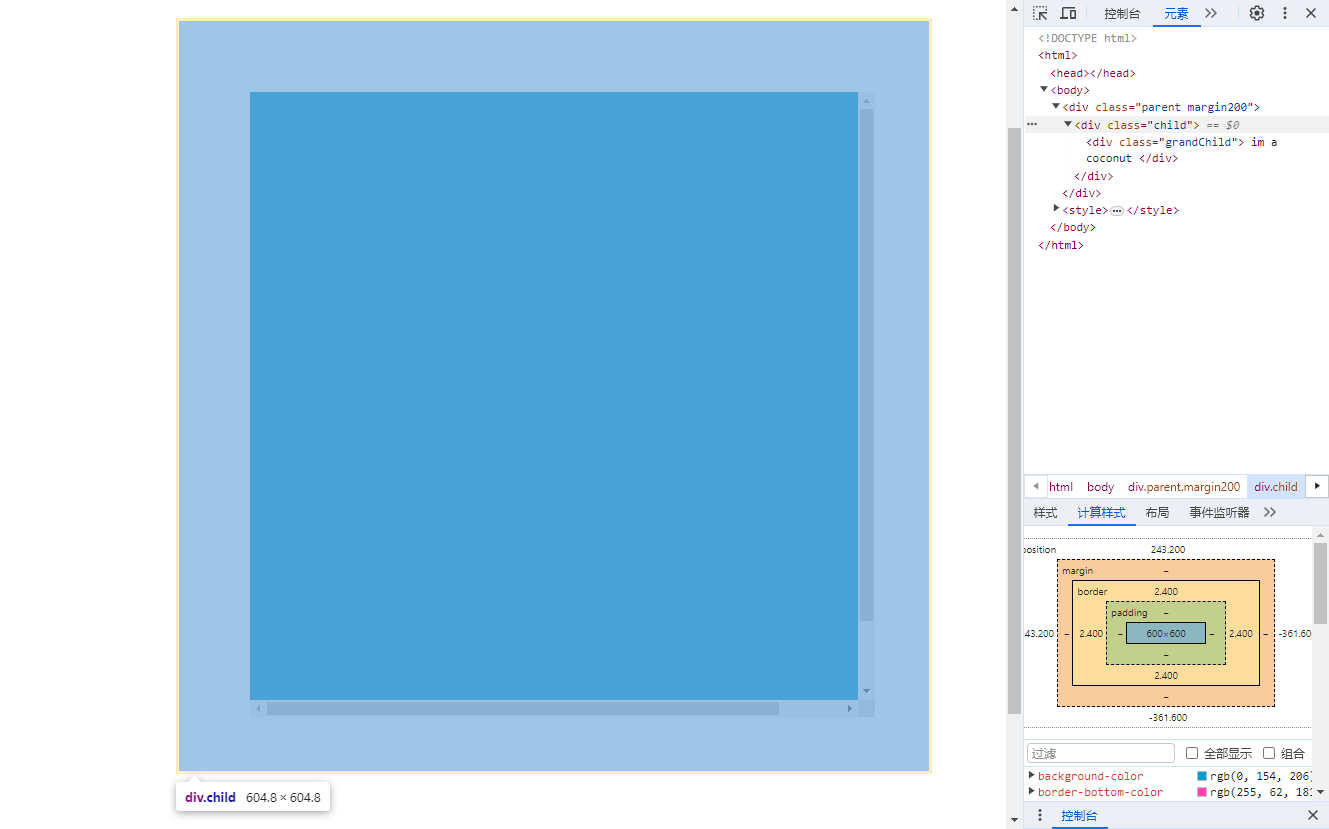The width and height of the screenshot is (1329, 829).
Task: Open the drawer three-dot menu
Action: coord(1040,816)
